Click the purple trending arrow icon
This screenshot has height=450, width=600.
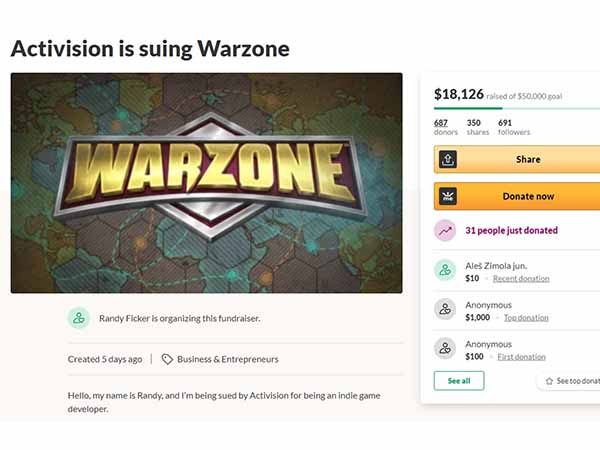(x=445, y=231)
